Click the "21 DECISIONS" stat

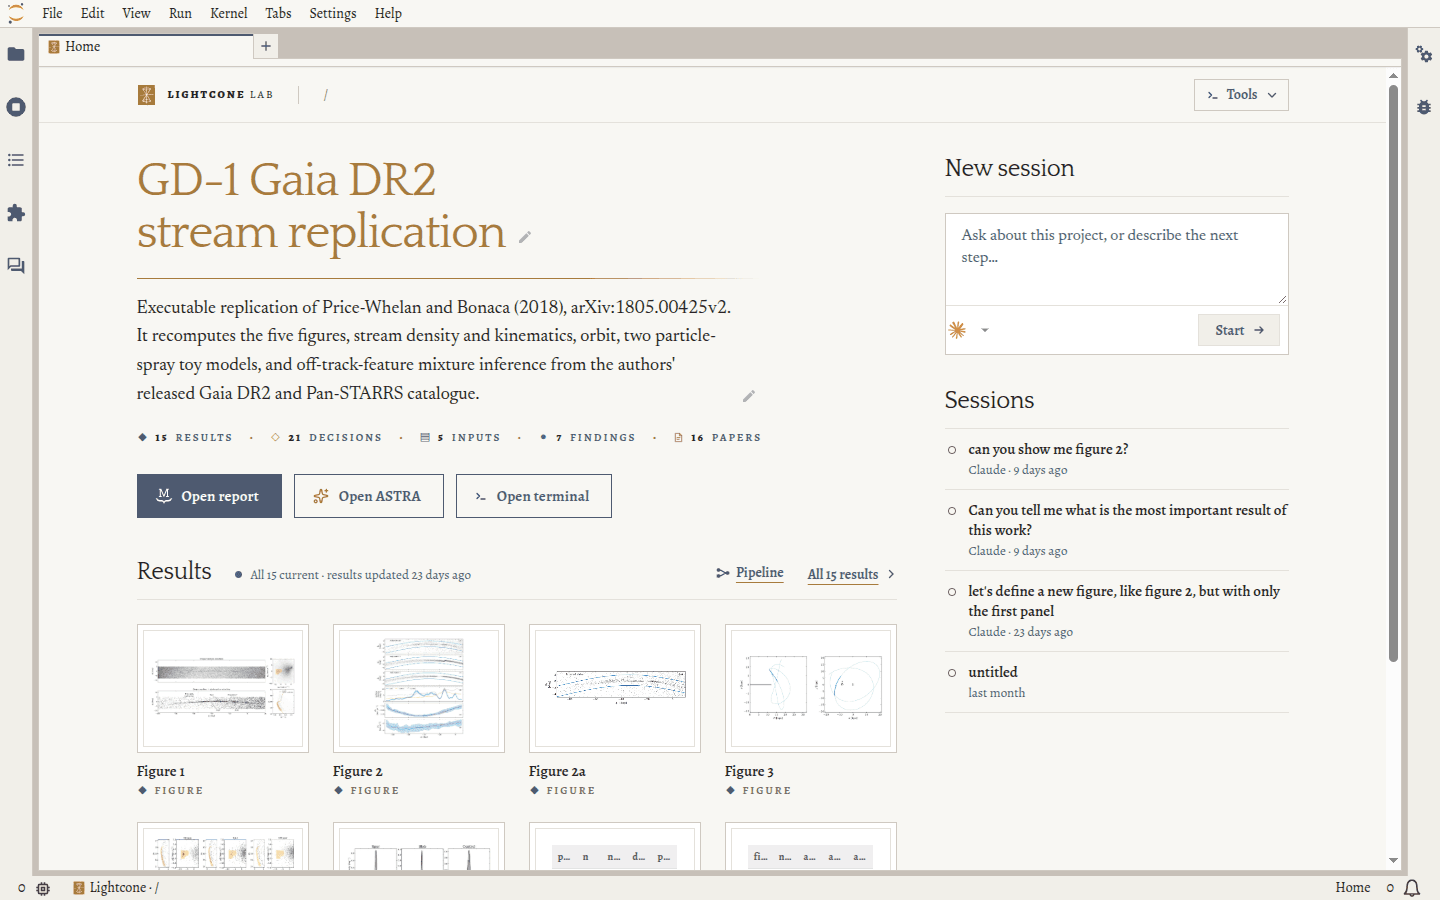click(x=327, y=438)
